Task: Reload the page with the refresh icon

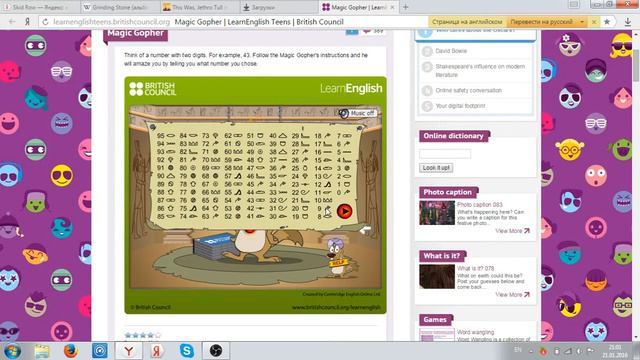Action: click(45, 22)
